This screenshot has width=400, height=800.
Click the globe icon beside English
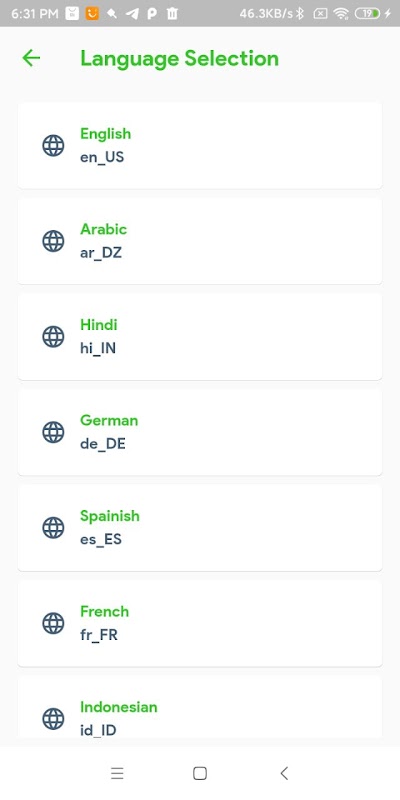53,145
